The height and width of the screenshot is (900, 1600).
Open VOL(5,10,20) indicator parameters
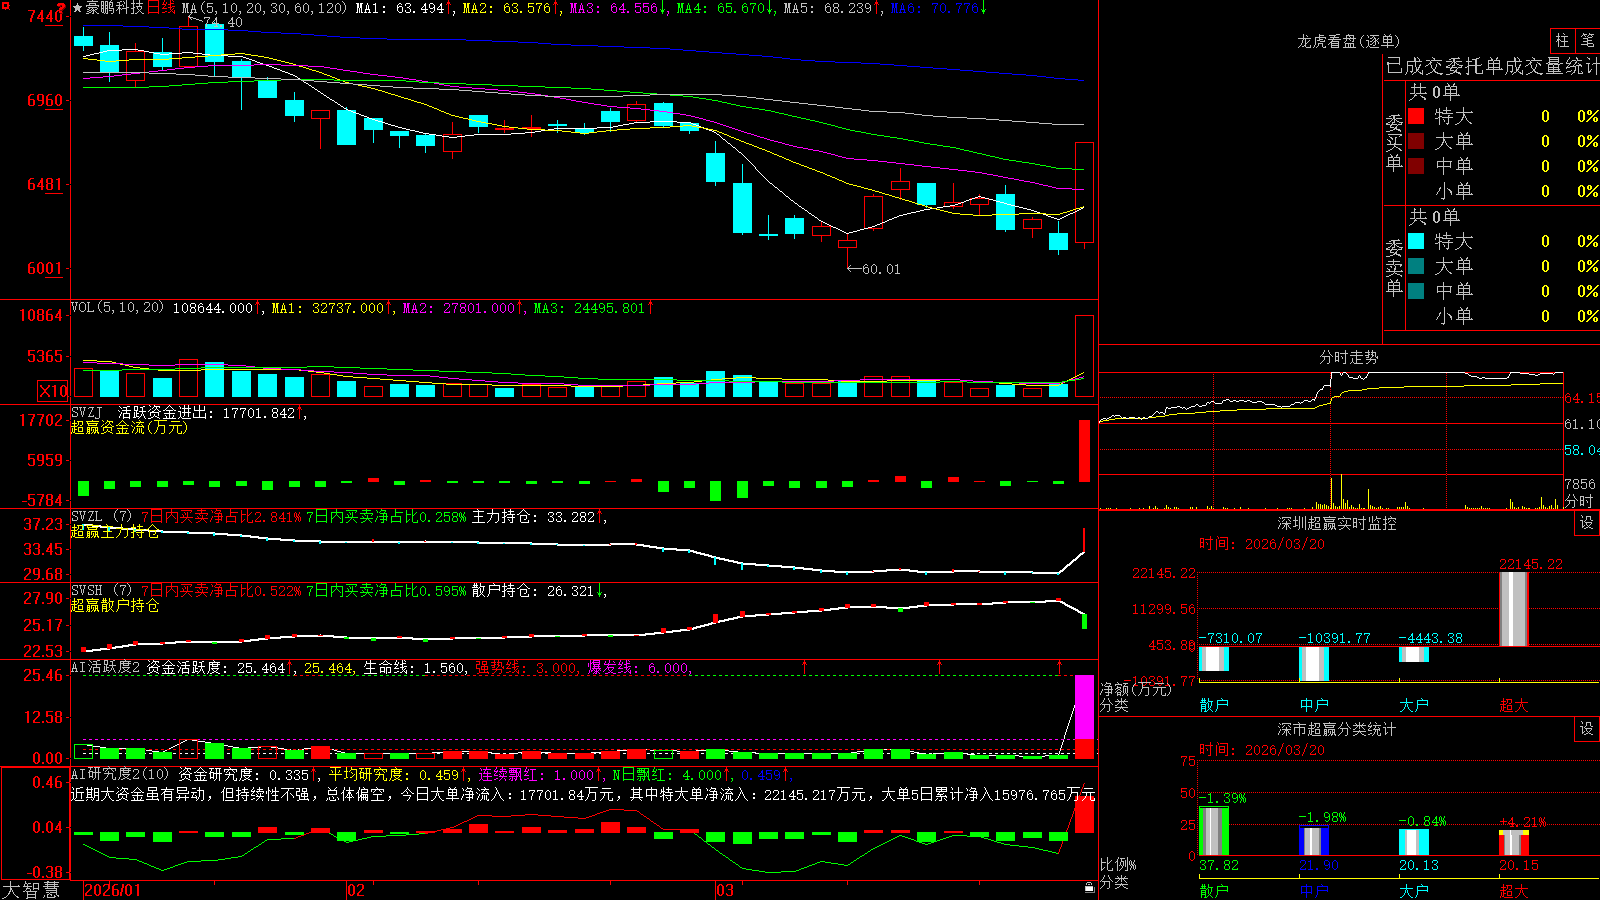coord(117,308)
